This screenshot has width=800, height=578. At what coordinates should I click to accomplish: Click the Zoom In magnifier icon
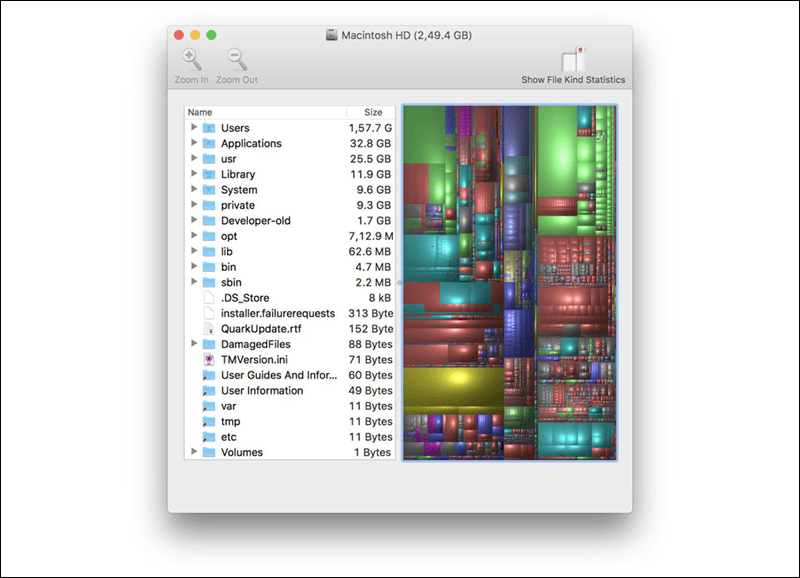pyautogui.click(x=190, y=57)
